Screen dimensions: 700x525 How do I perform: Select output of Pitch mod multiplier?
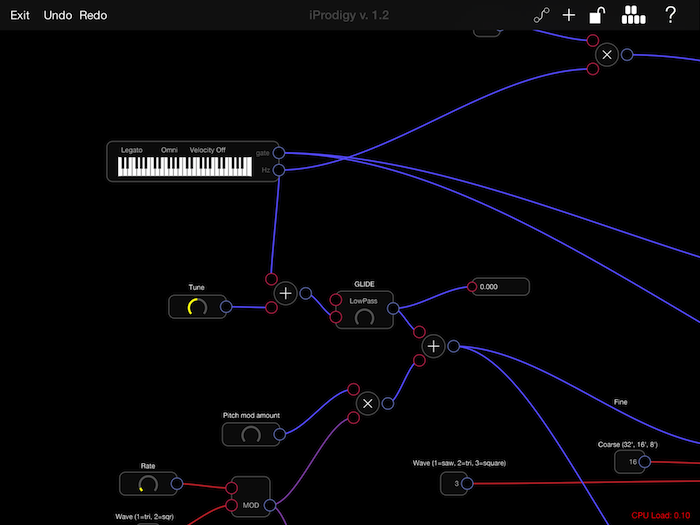click(388, 404)
